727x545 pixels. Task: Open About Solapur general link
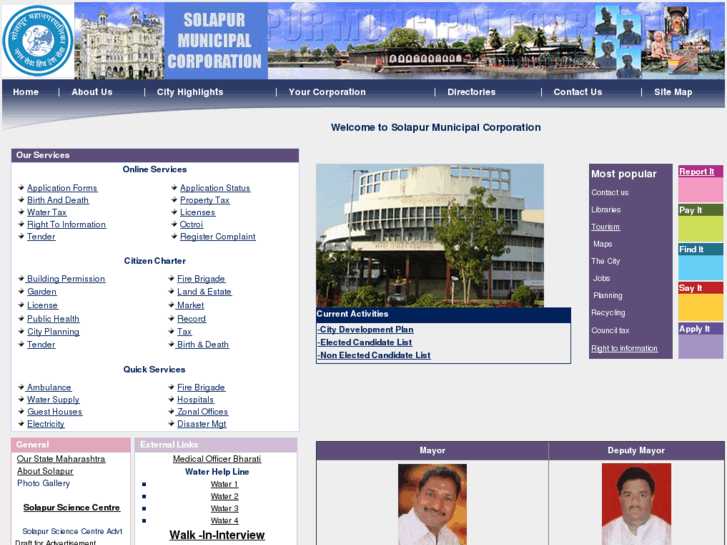click(x=45, y=471)
